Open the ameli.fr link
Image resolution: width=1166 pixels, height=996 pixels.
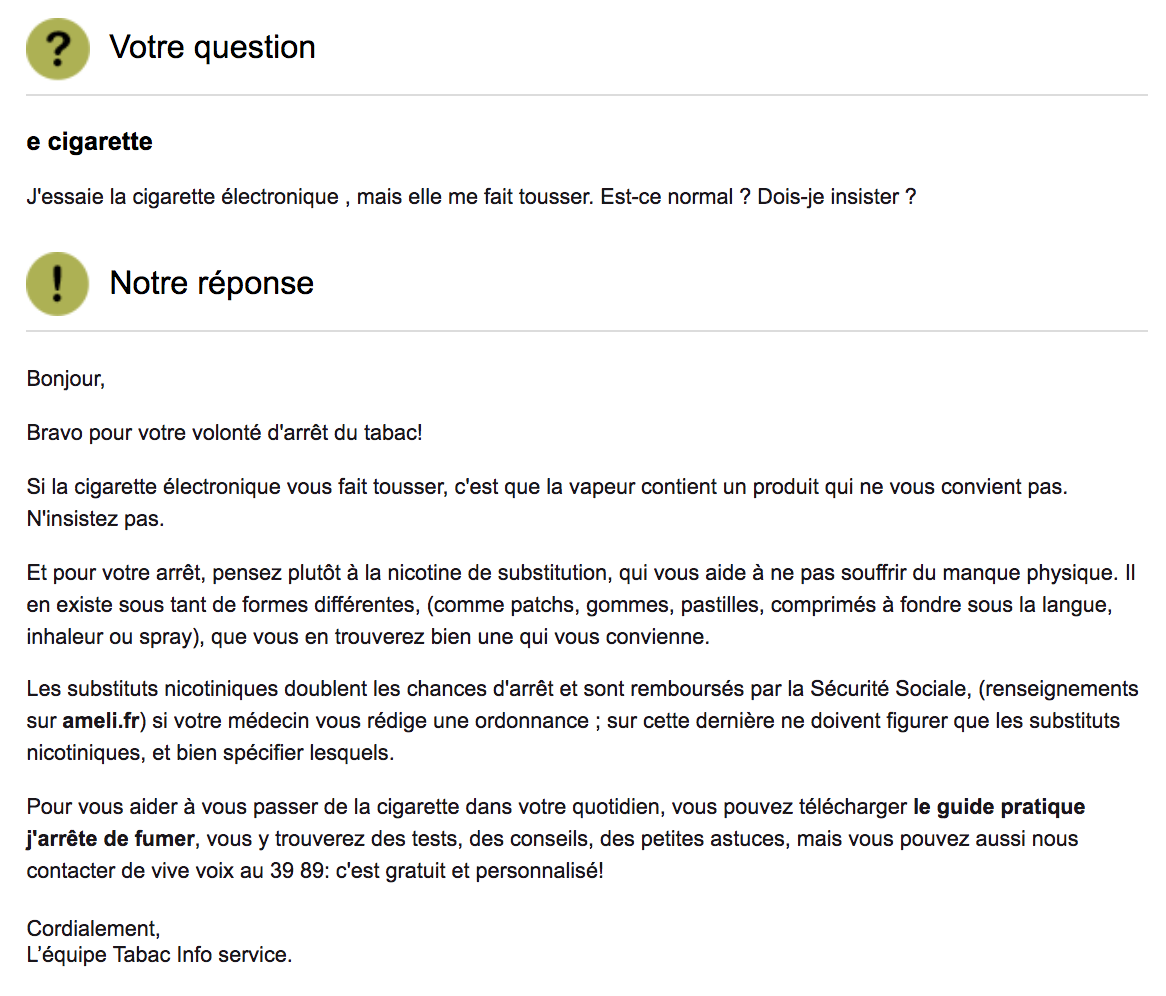coord(102,721)
